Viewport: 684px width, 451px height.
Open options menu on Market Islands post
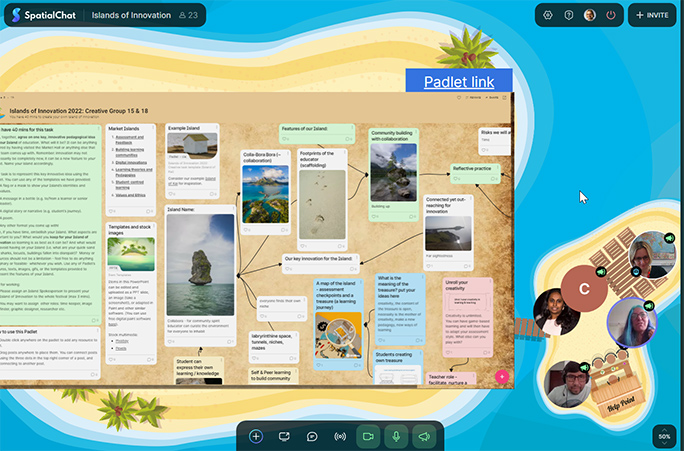click(x=153, y=128)
